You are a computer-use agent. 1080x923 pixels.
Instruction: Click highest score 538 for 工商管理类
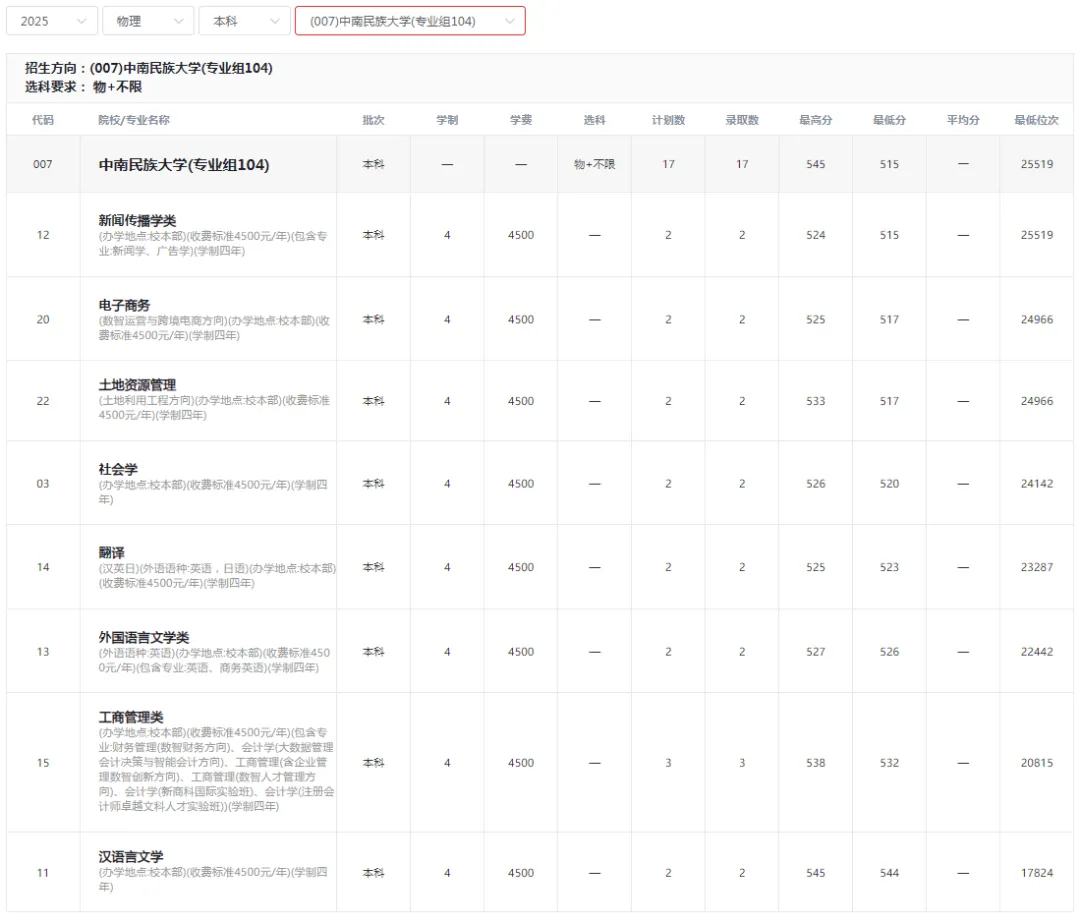[x=816, y=763]
